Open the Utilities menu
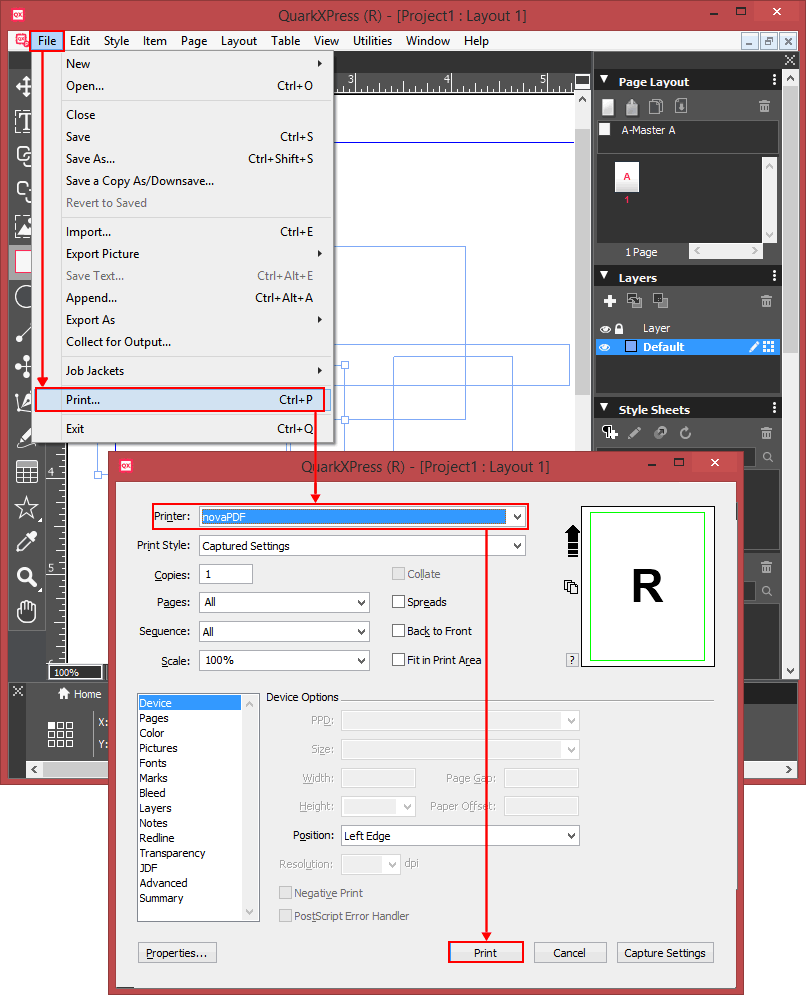The width and height of the screenshot is (806, 995). click(x=372, y=41)
